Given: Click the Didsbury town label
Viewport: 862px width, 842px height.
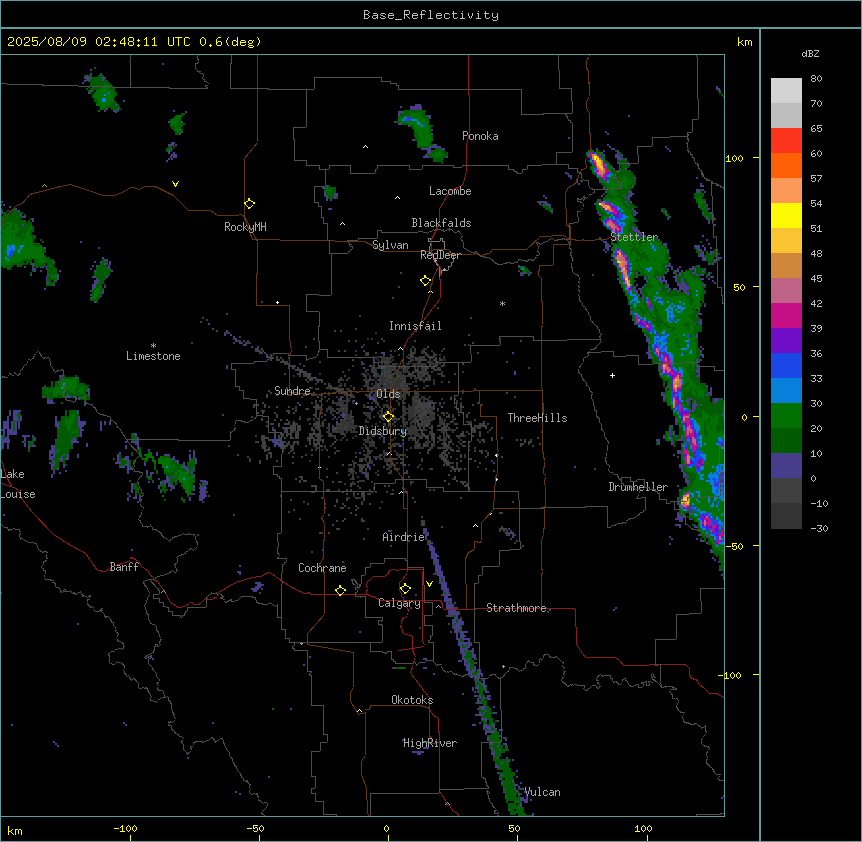Looking at the screenshot, I should [x=383, y=431].
